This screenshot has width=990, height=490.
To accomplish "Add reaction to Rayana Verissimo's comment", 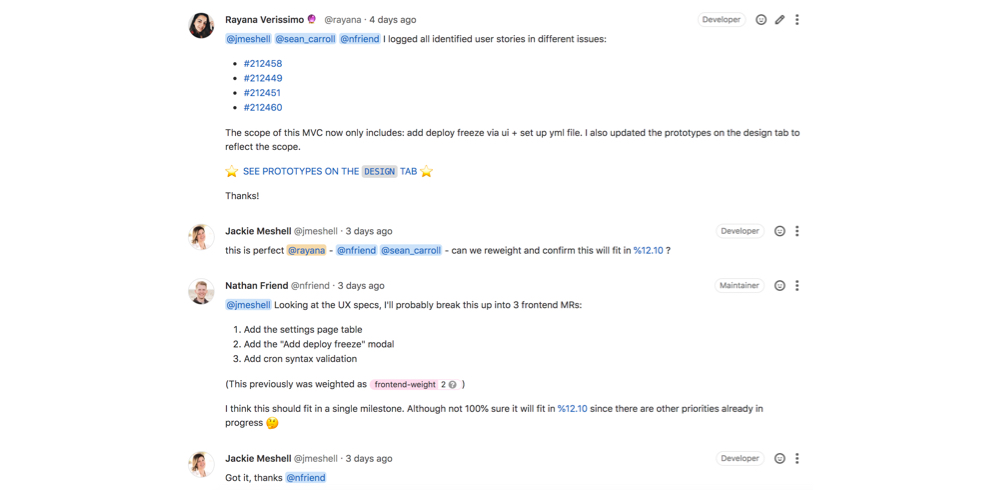I will coord(761,20).
